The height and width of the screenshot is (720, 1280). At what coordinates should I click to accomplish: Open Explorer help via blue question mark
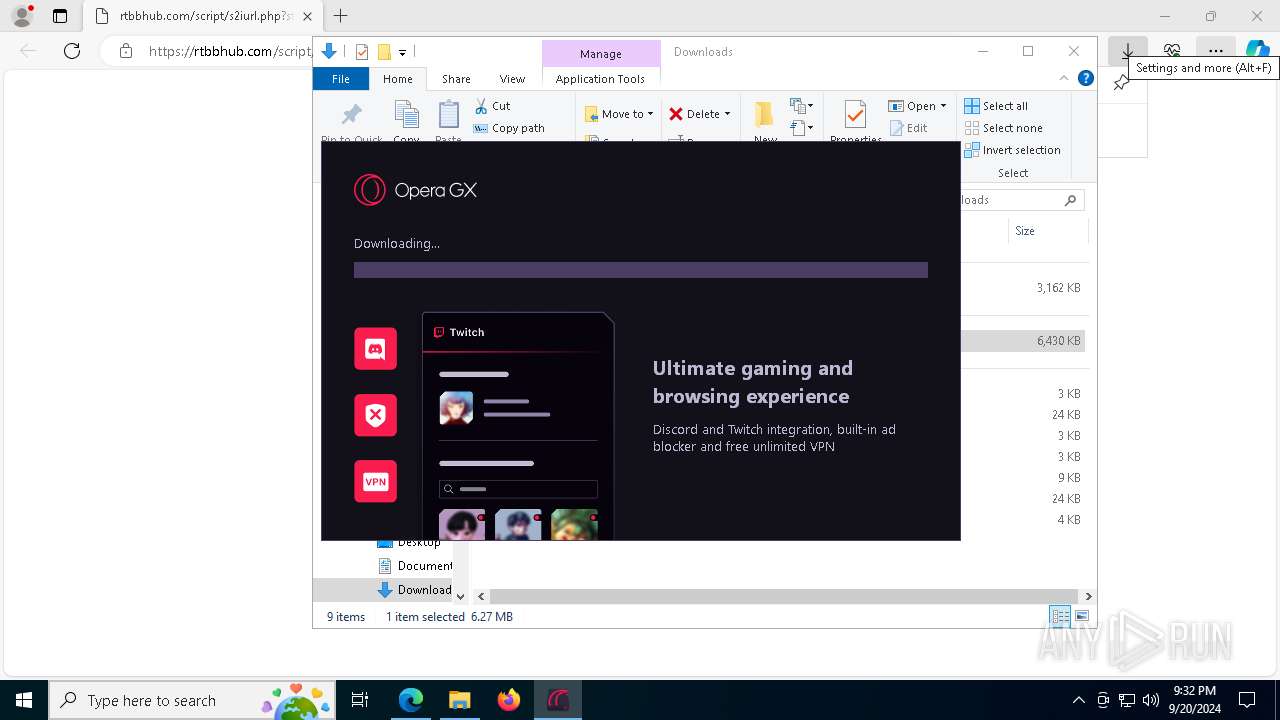click(x=1085, y=78)
